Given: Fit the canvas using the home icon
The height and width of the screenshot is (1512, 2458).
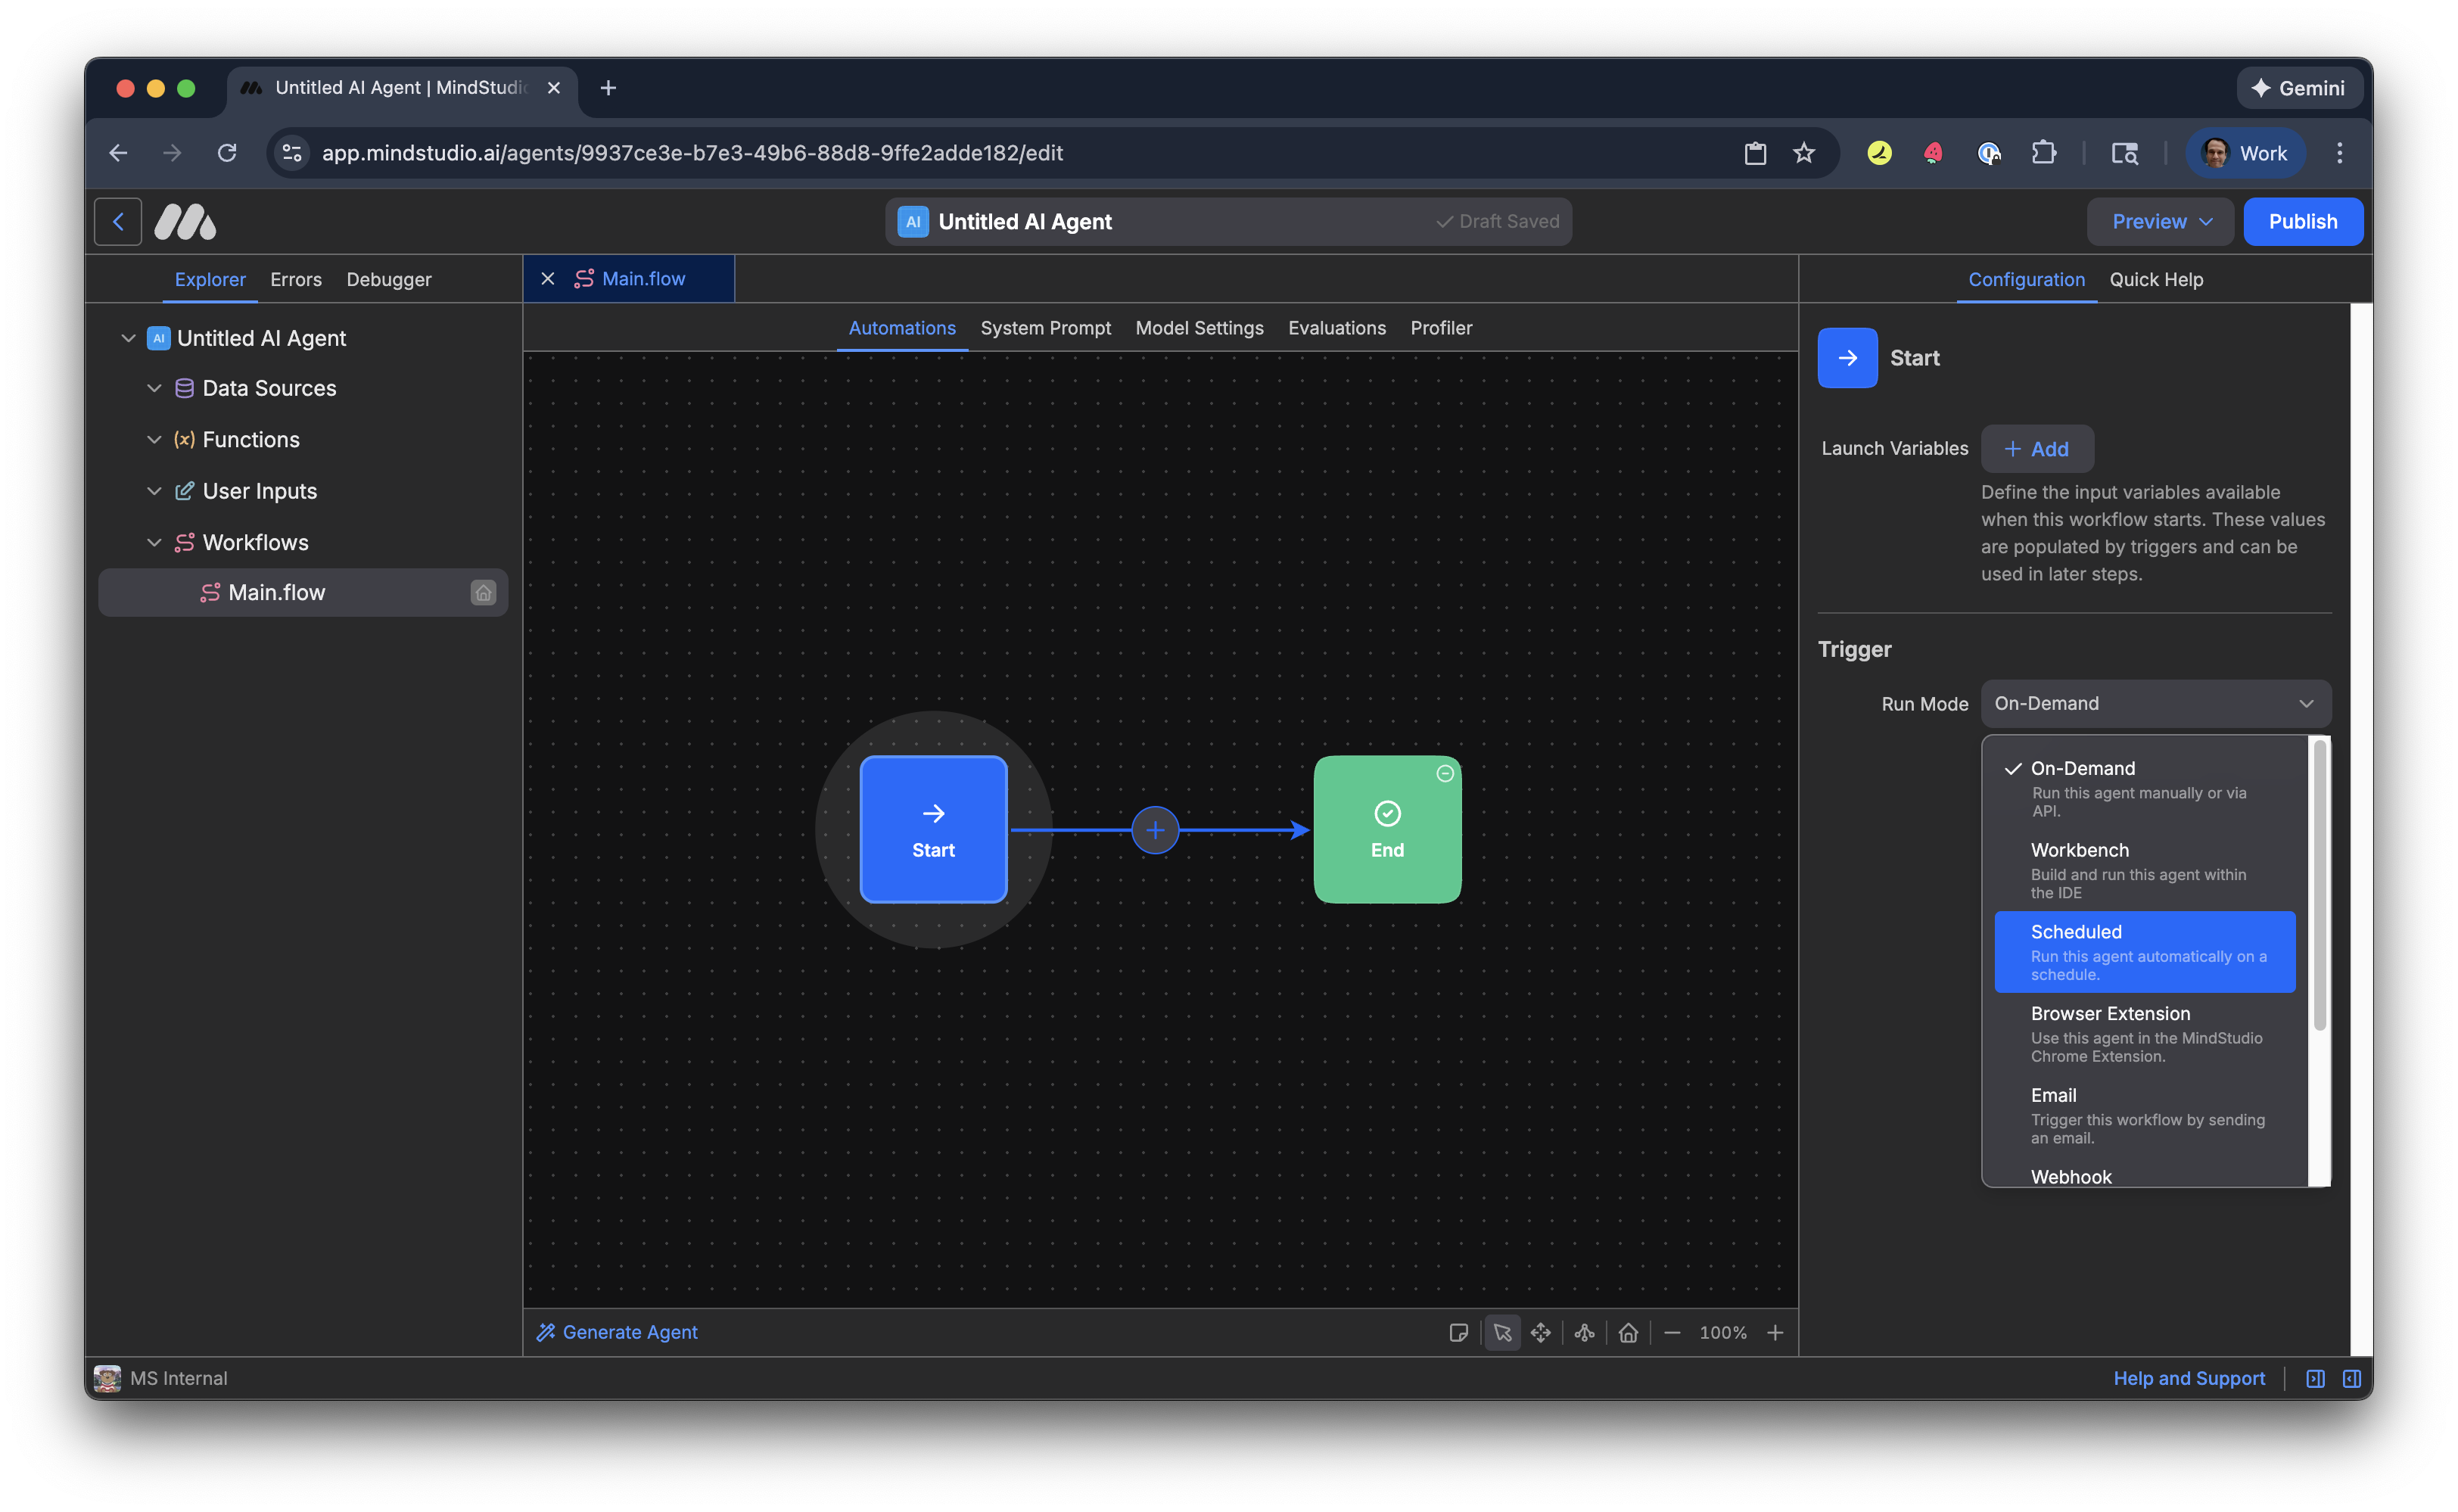Looking at the screenshot, I should pyautogui.click(x=1628, y=1332).
